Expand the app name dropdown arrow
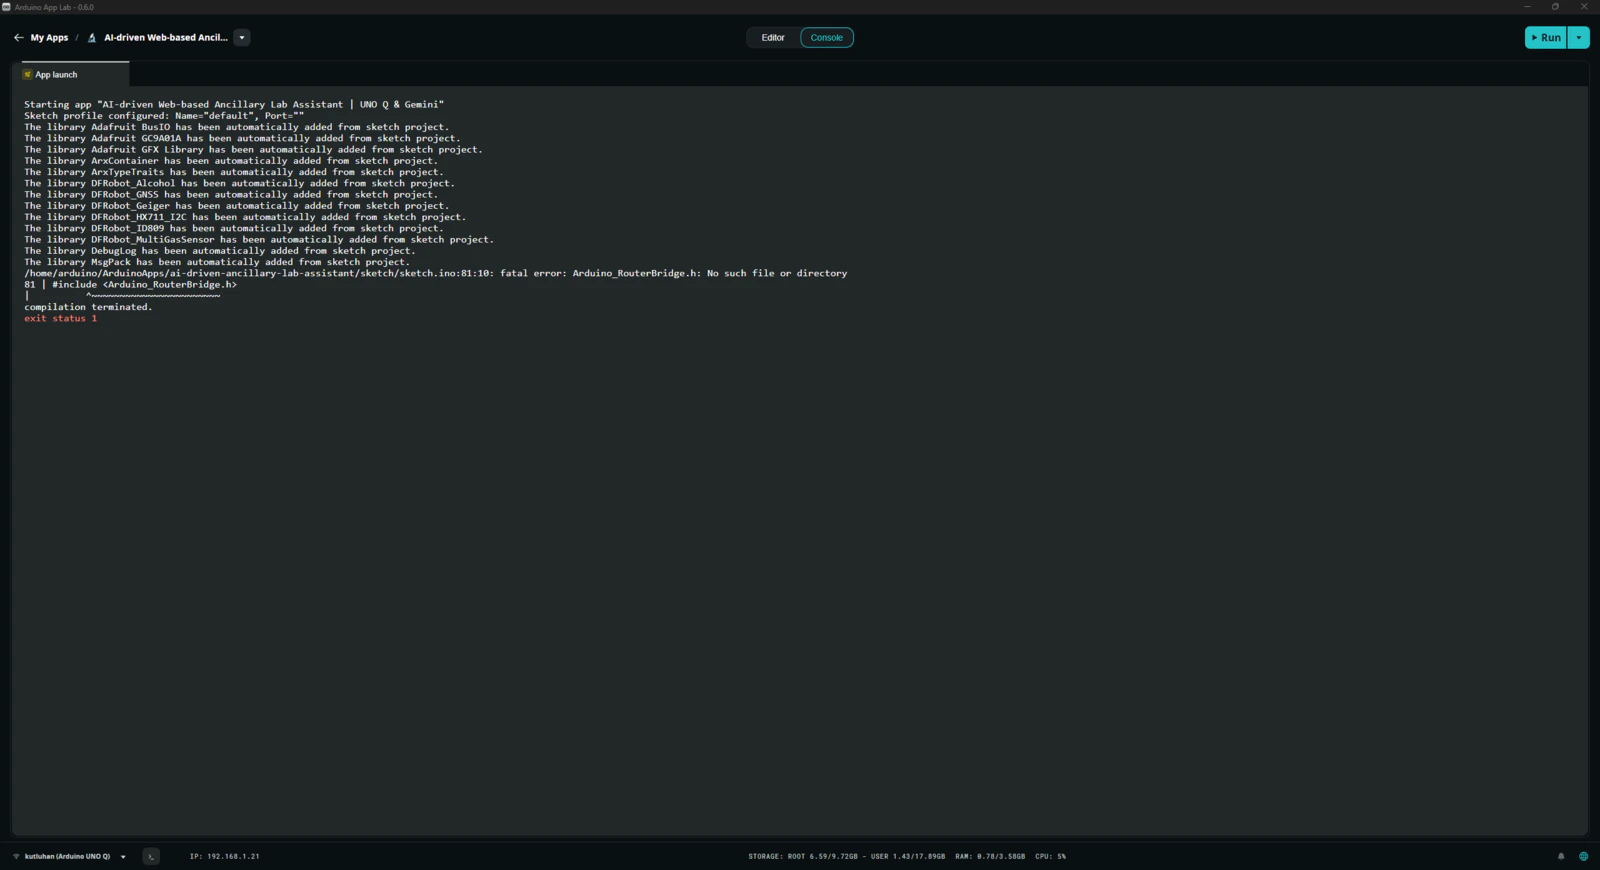The width and height of the screenshot is (1600, 870). 242,38
